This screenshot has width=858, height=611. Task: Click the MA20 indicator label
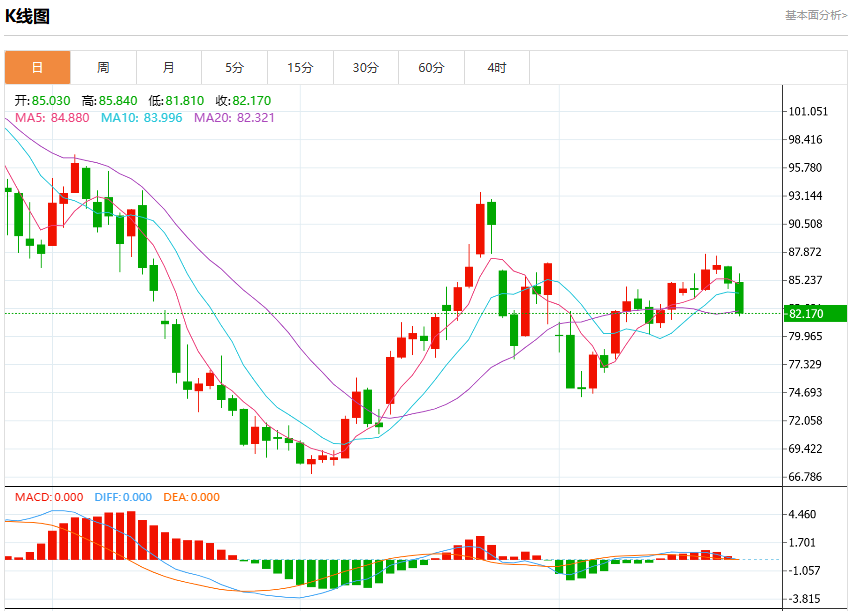click(234, 118)
